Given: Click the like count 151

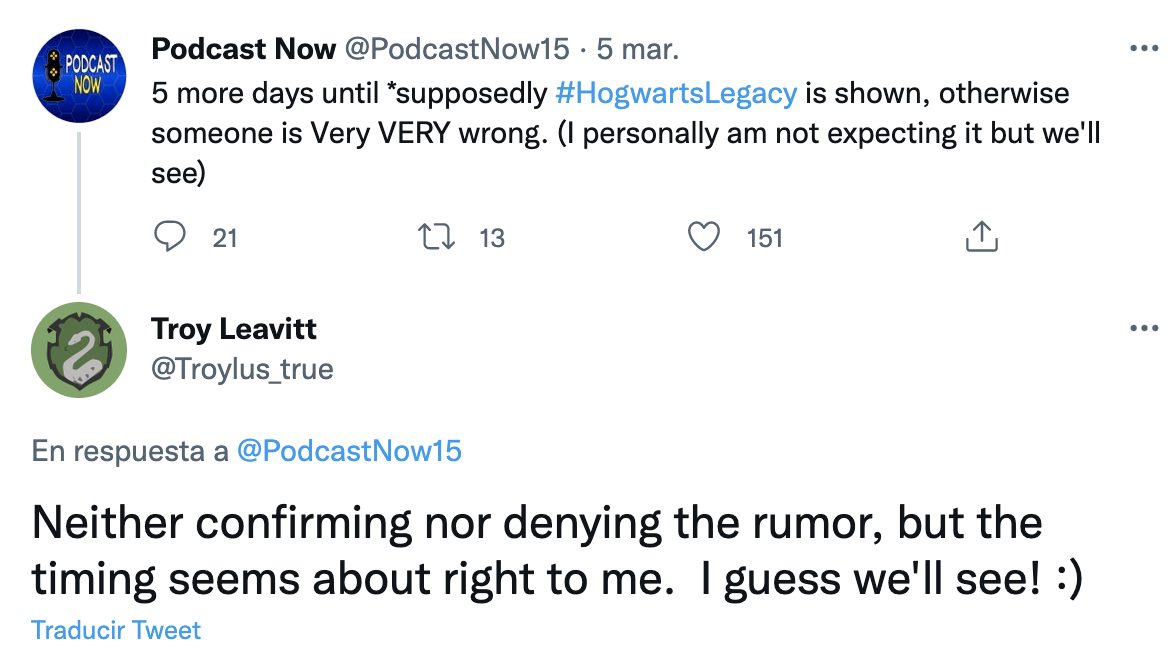Looking at the screenshot, I should [x=764, y=238].
